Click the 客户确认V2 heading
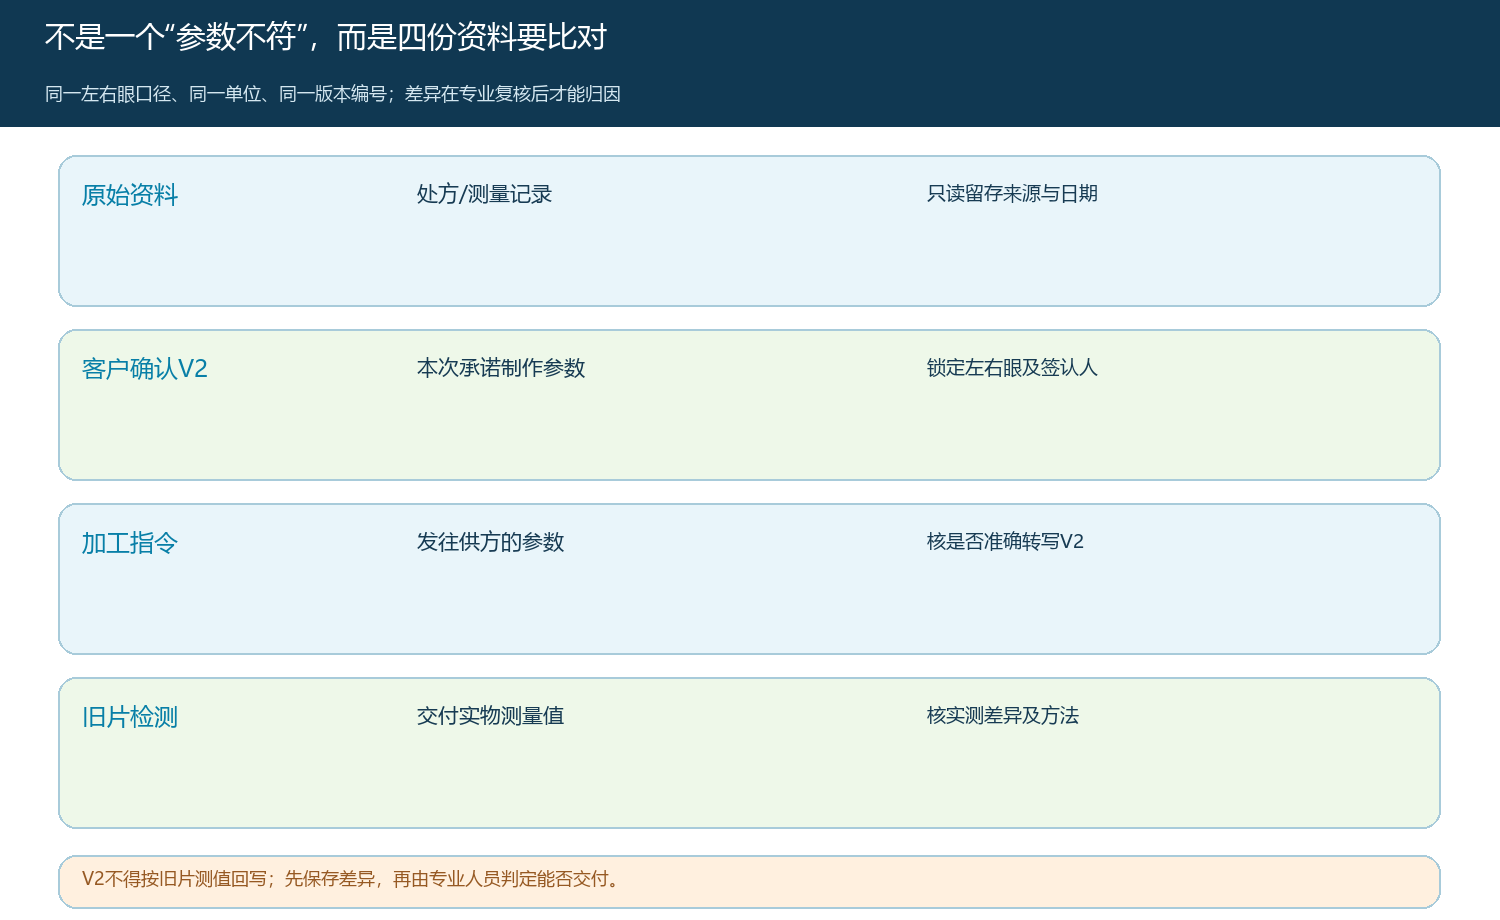 coord(145,369)
